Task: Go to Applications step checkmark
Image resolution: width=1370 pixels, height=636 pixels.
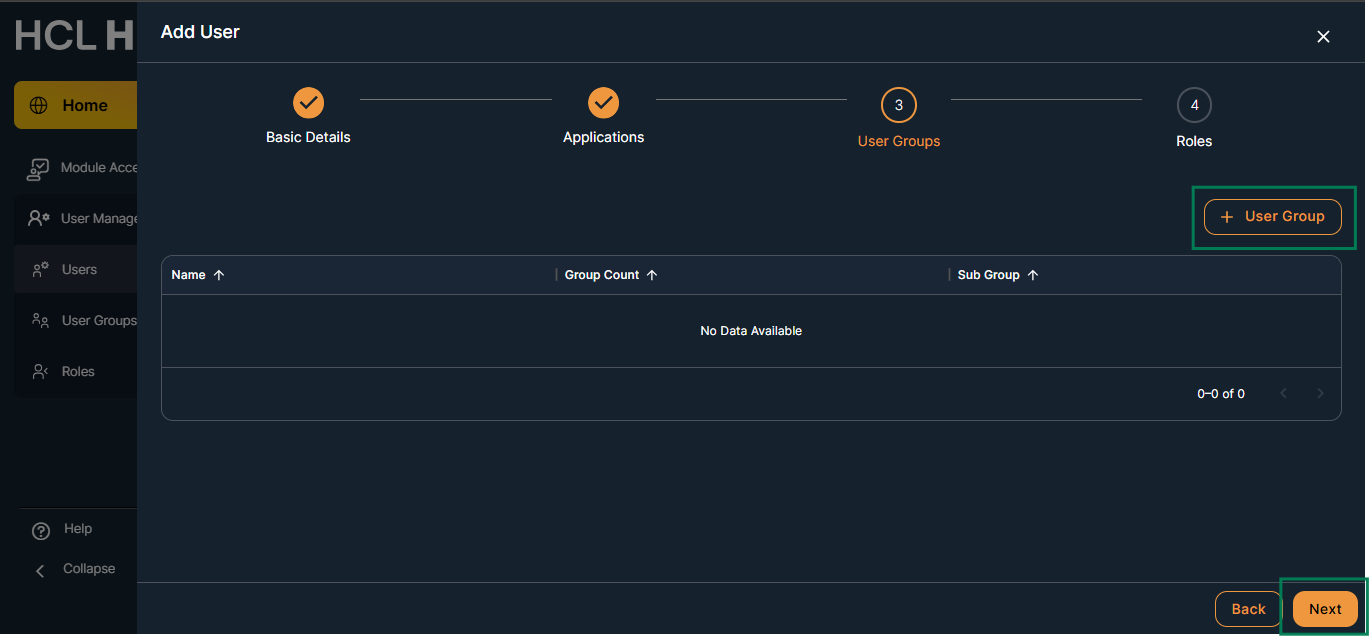Action: tap(603, 102)
